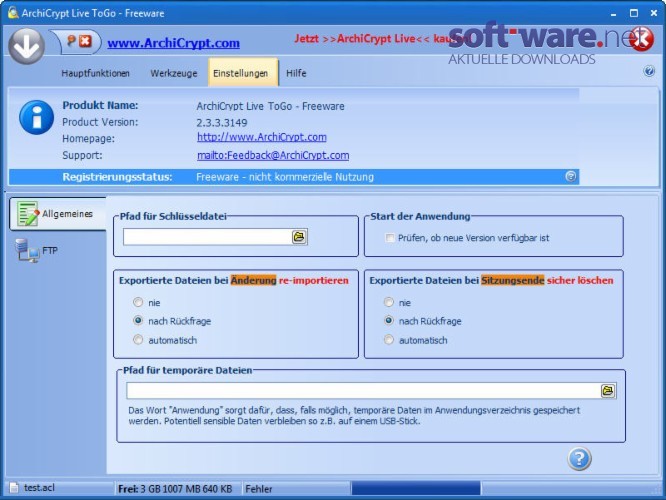This screenshot has height=500, width=666.
Task: Click the small help icon below watermark
Action: pyautogui.click(x=649, y=71)
